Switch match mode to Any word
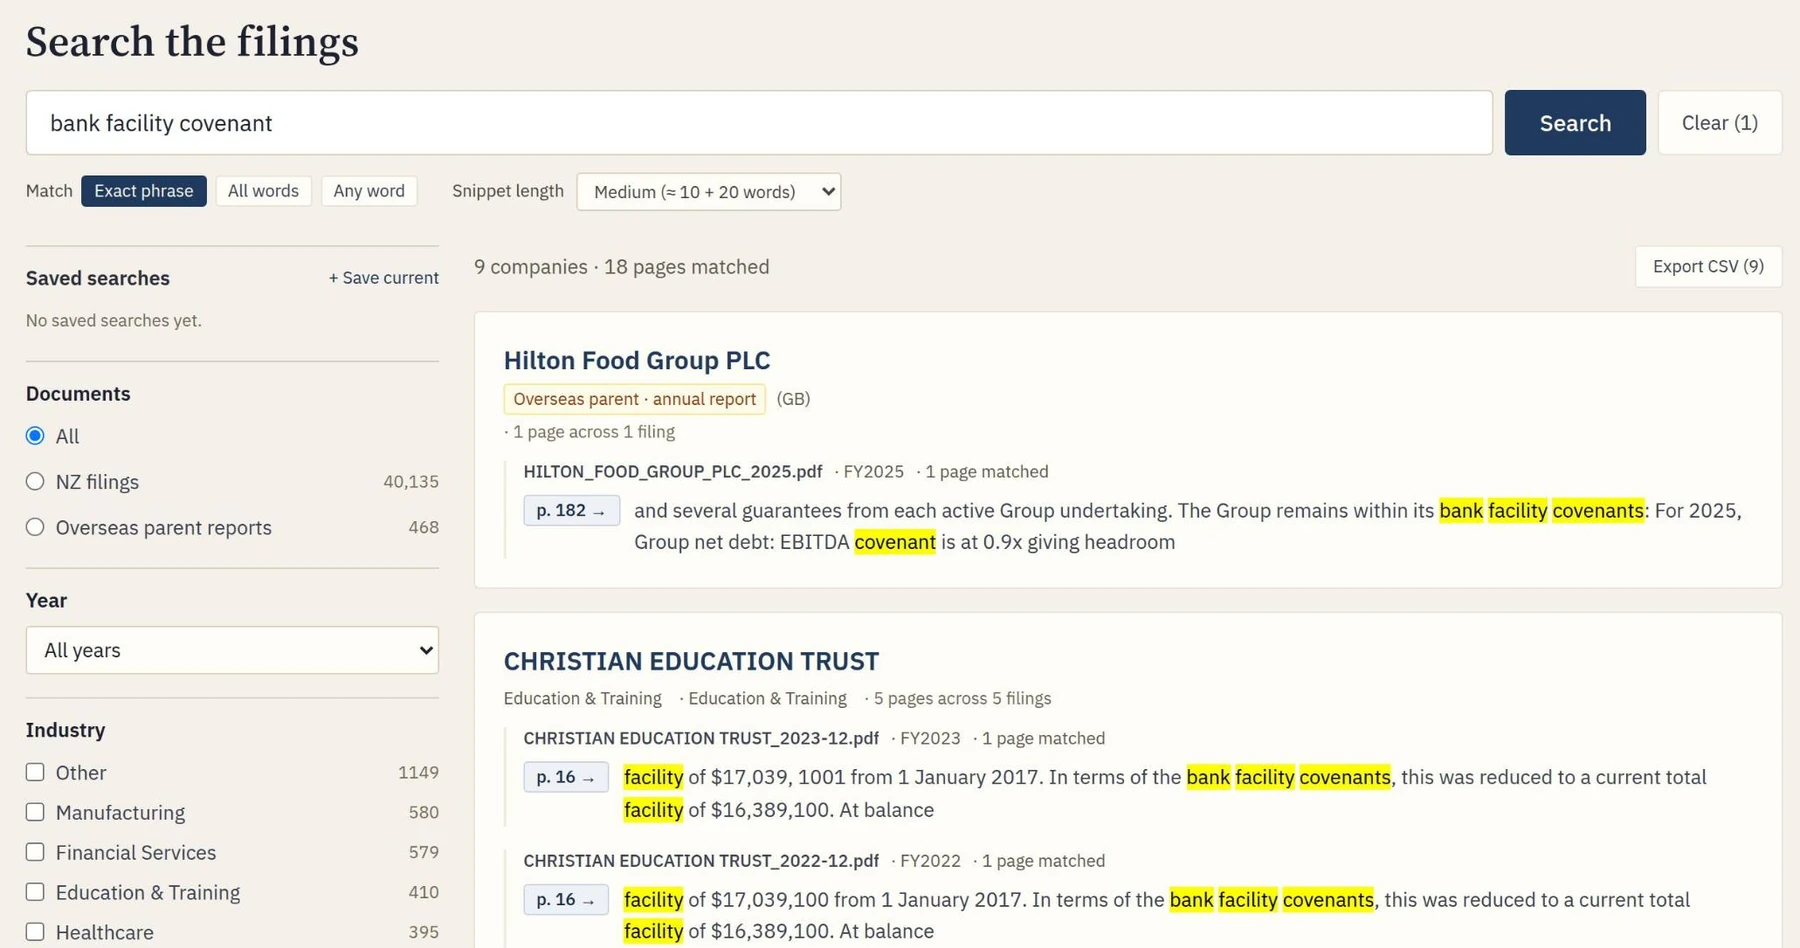This screenshot has height=948, width=1800. tap(369, 191)
